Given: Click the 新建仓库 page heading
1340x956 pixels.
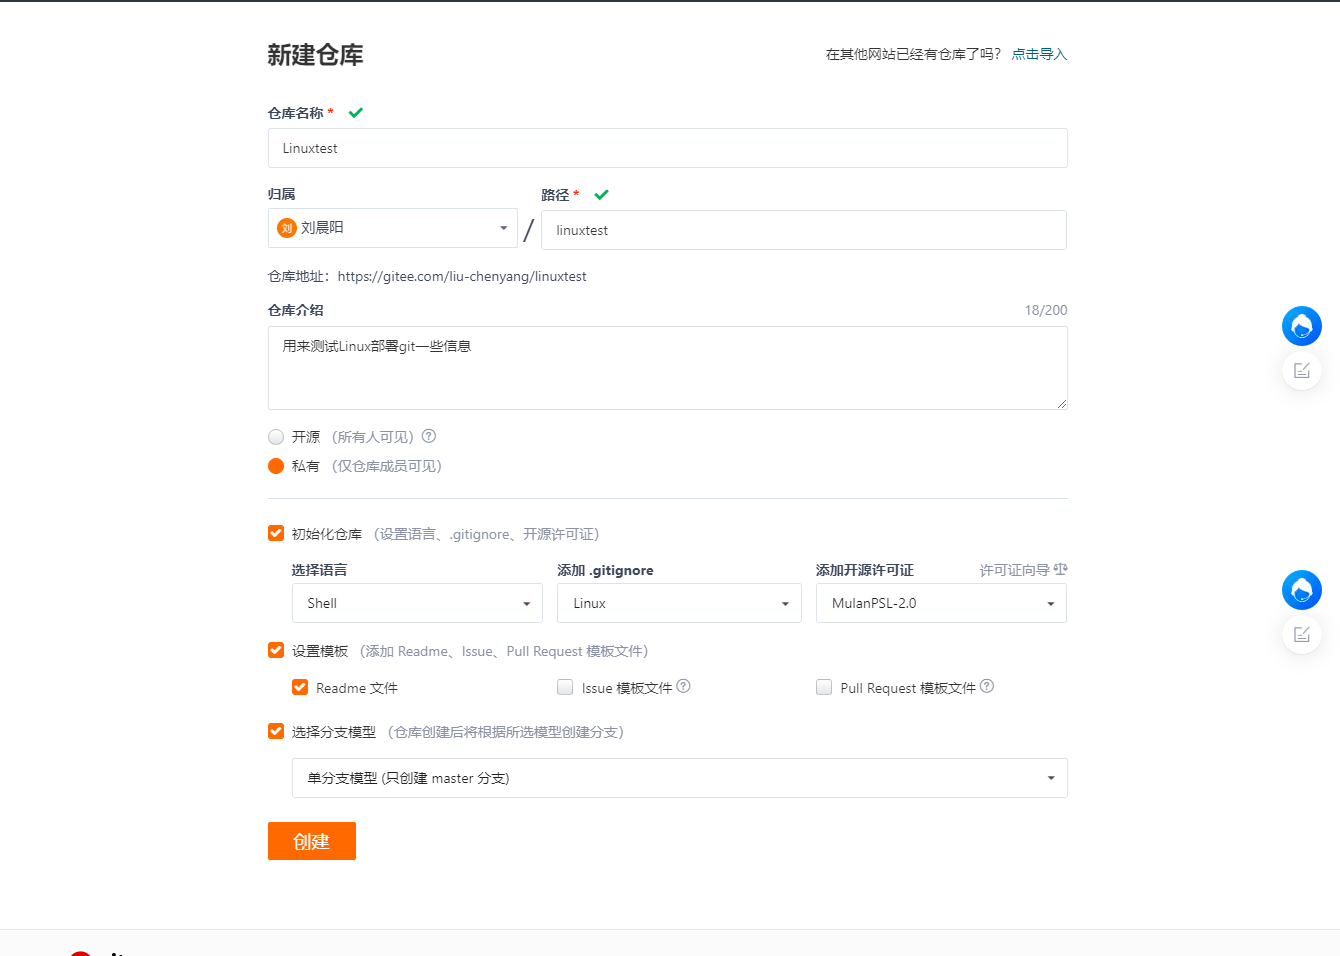Looking at the screenshot, I should pos(315,55).
